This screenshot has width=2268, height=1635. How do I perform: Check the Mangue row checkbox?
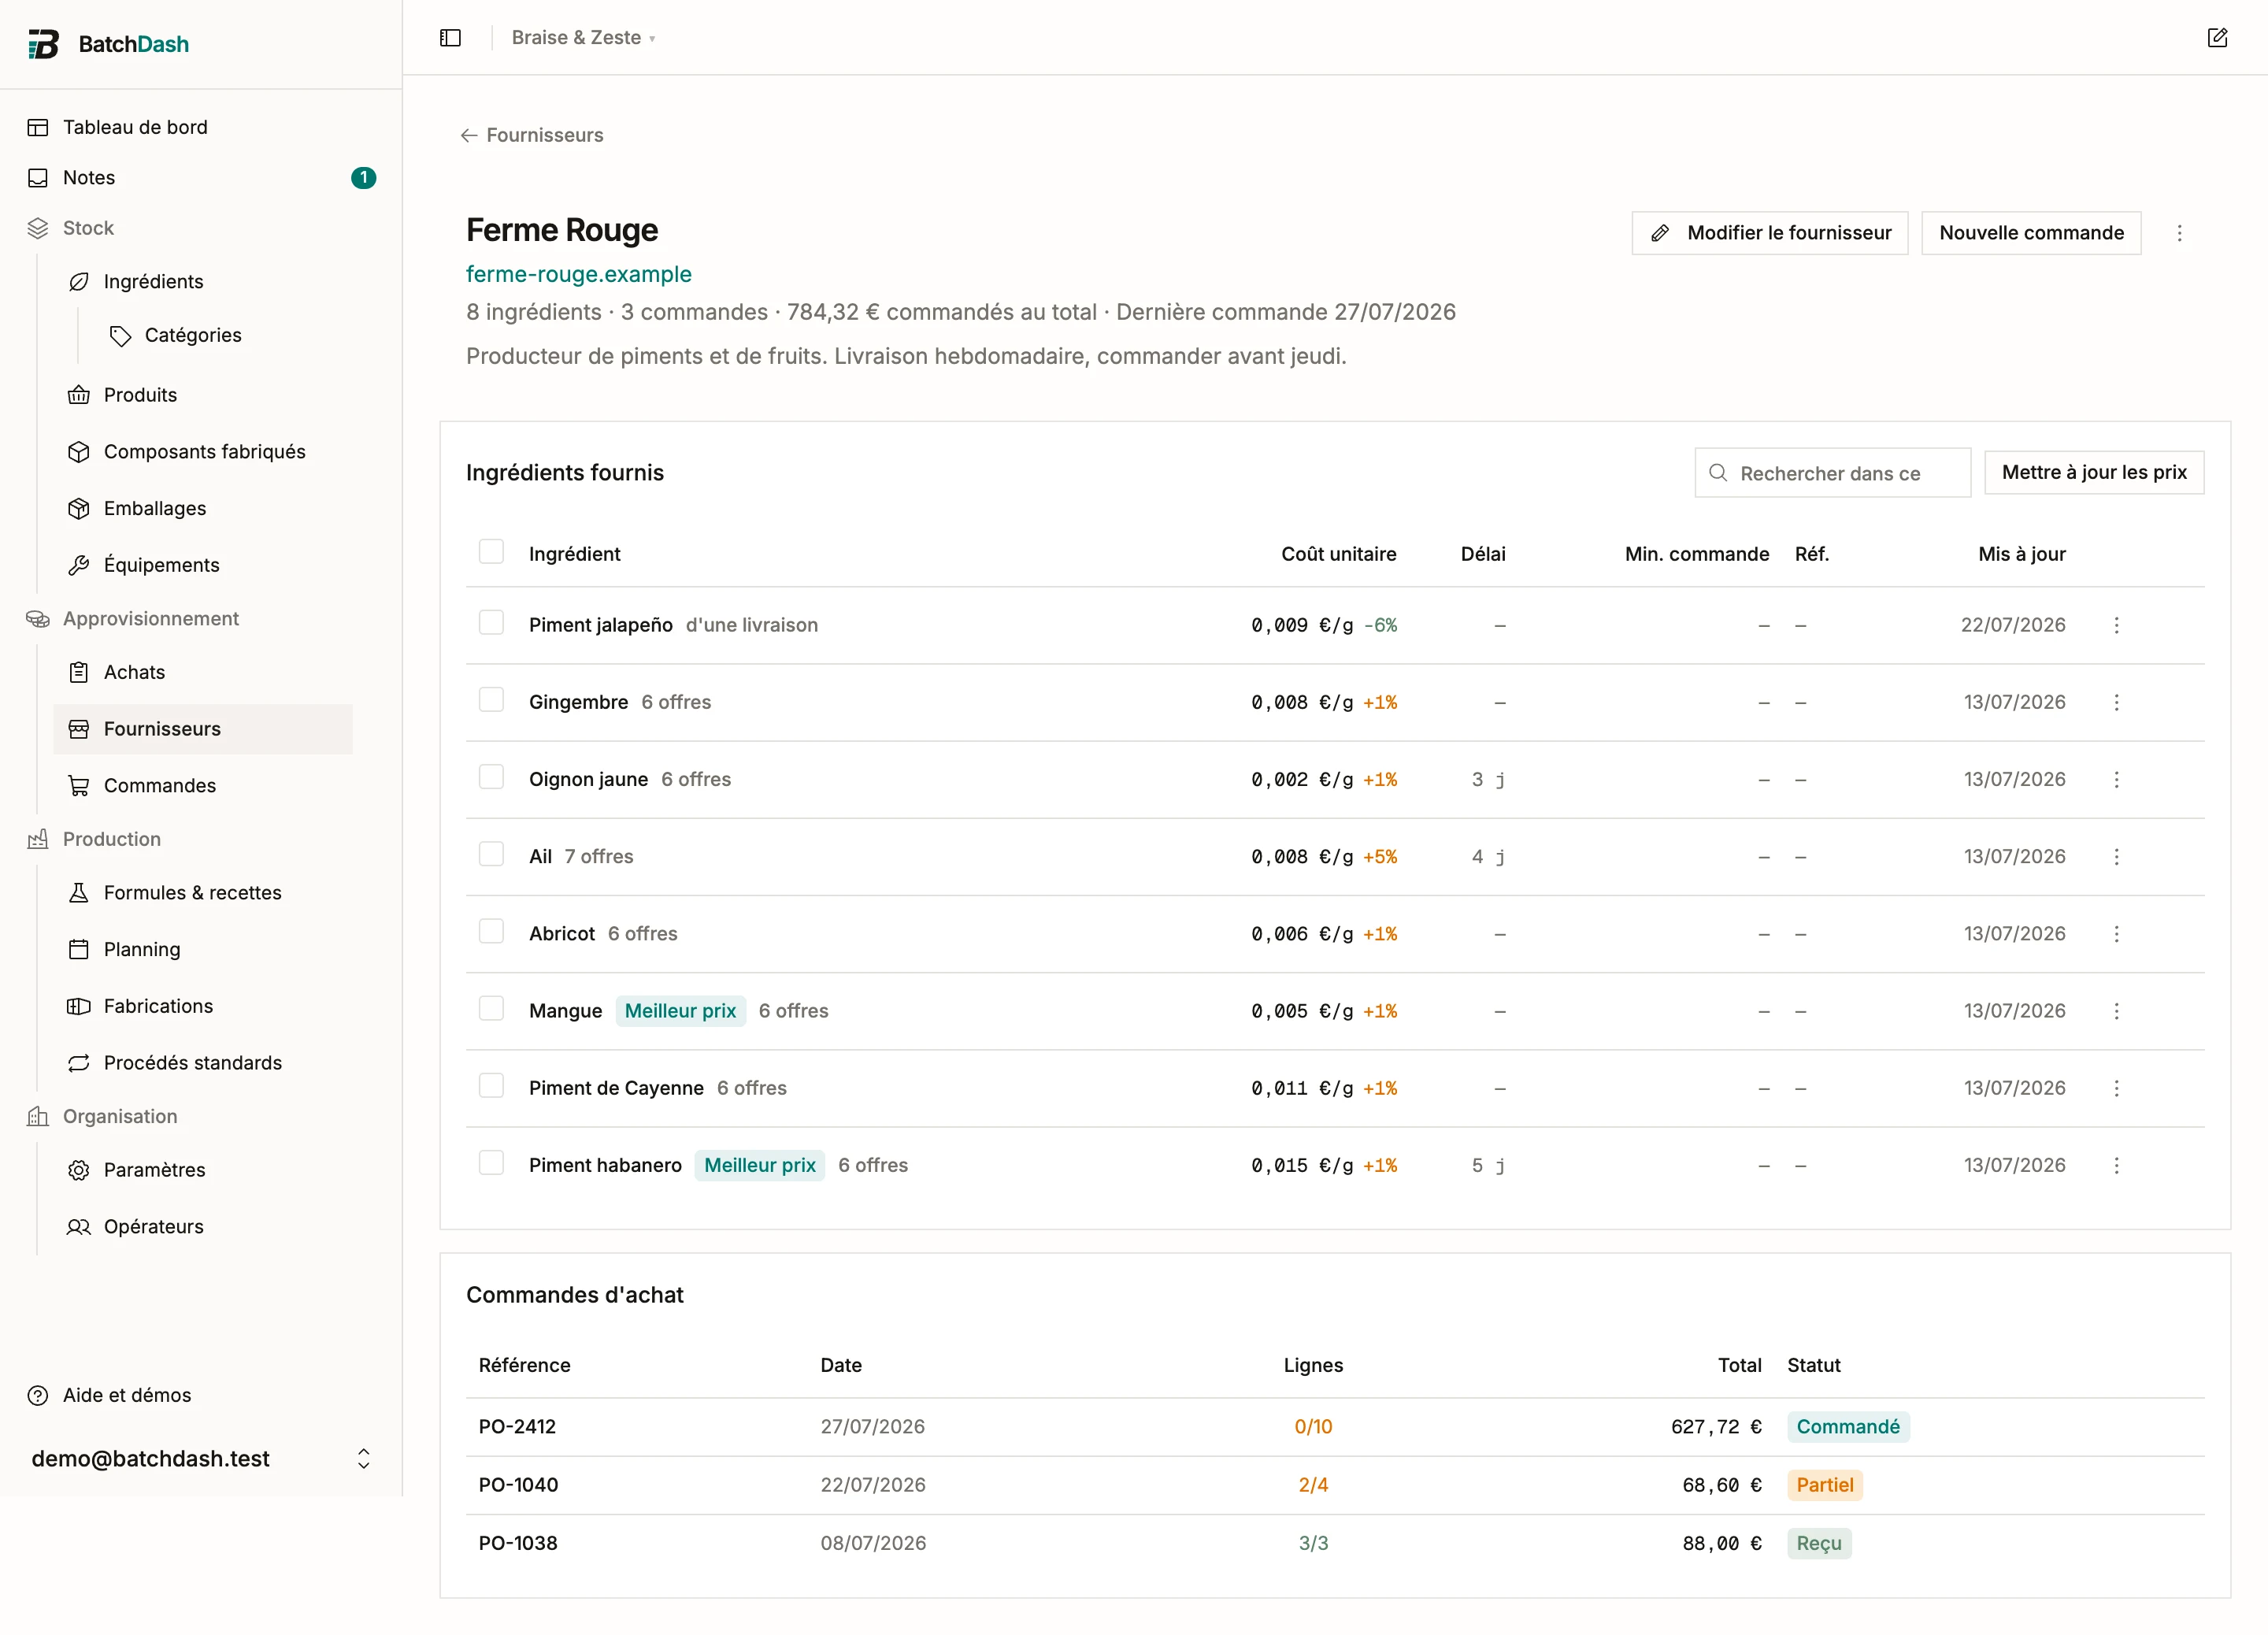click(x=491, y=1008)
